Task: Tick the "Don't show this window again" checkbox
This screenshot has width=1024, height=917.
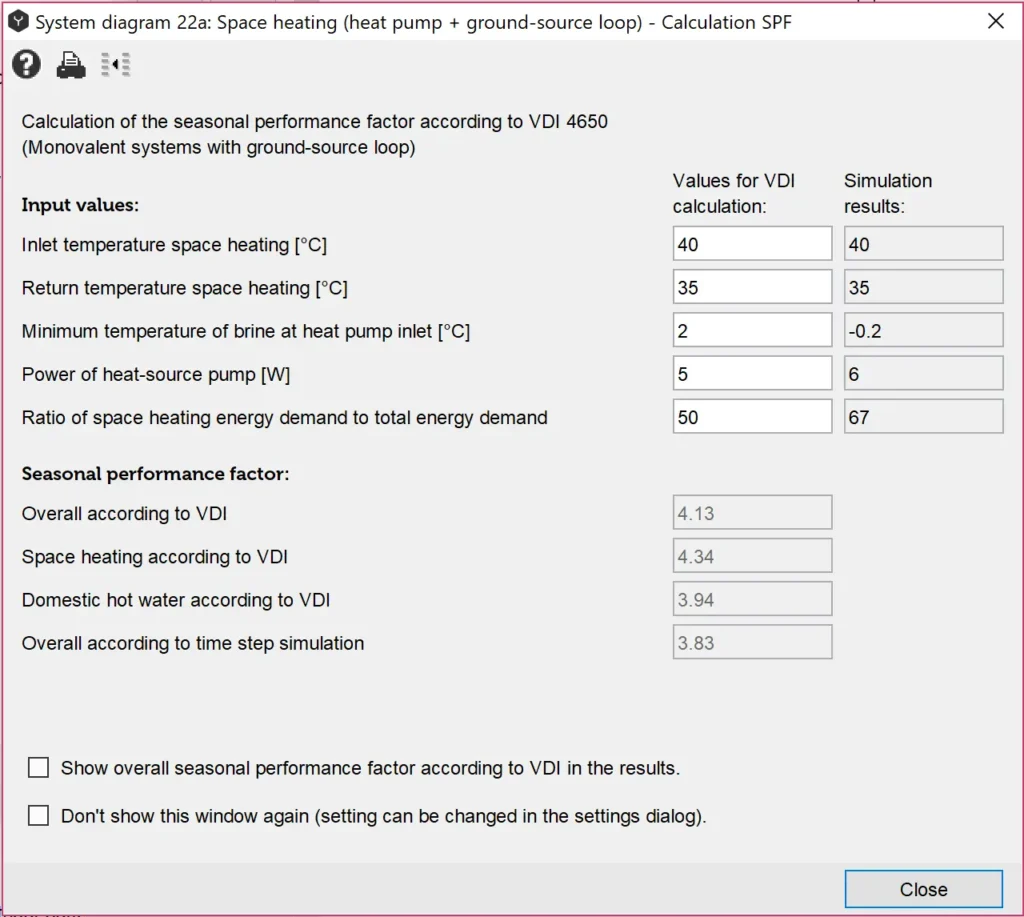Action: pyautogui.click(x=38, y=816)
